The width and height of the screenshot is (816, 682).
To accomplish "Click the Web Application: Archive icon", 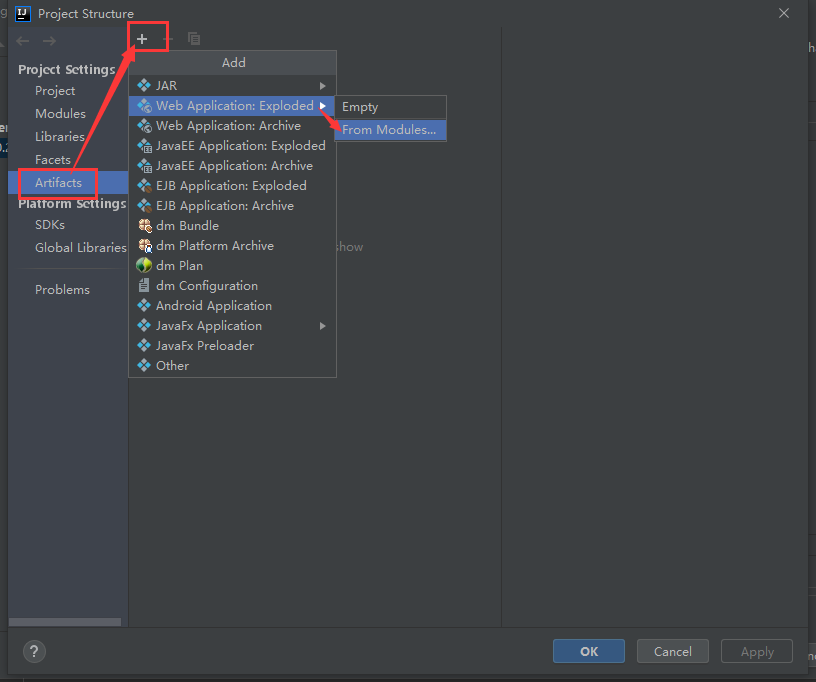I will [x=144, y=125].
